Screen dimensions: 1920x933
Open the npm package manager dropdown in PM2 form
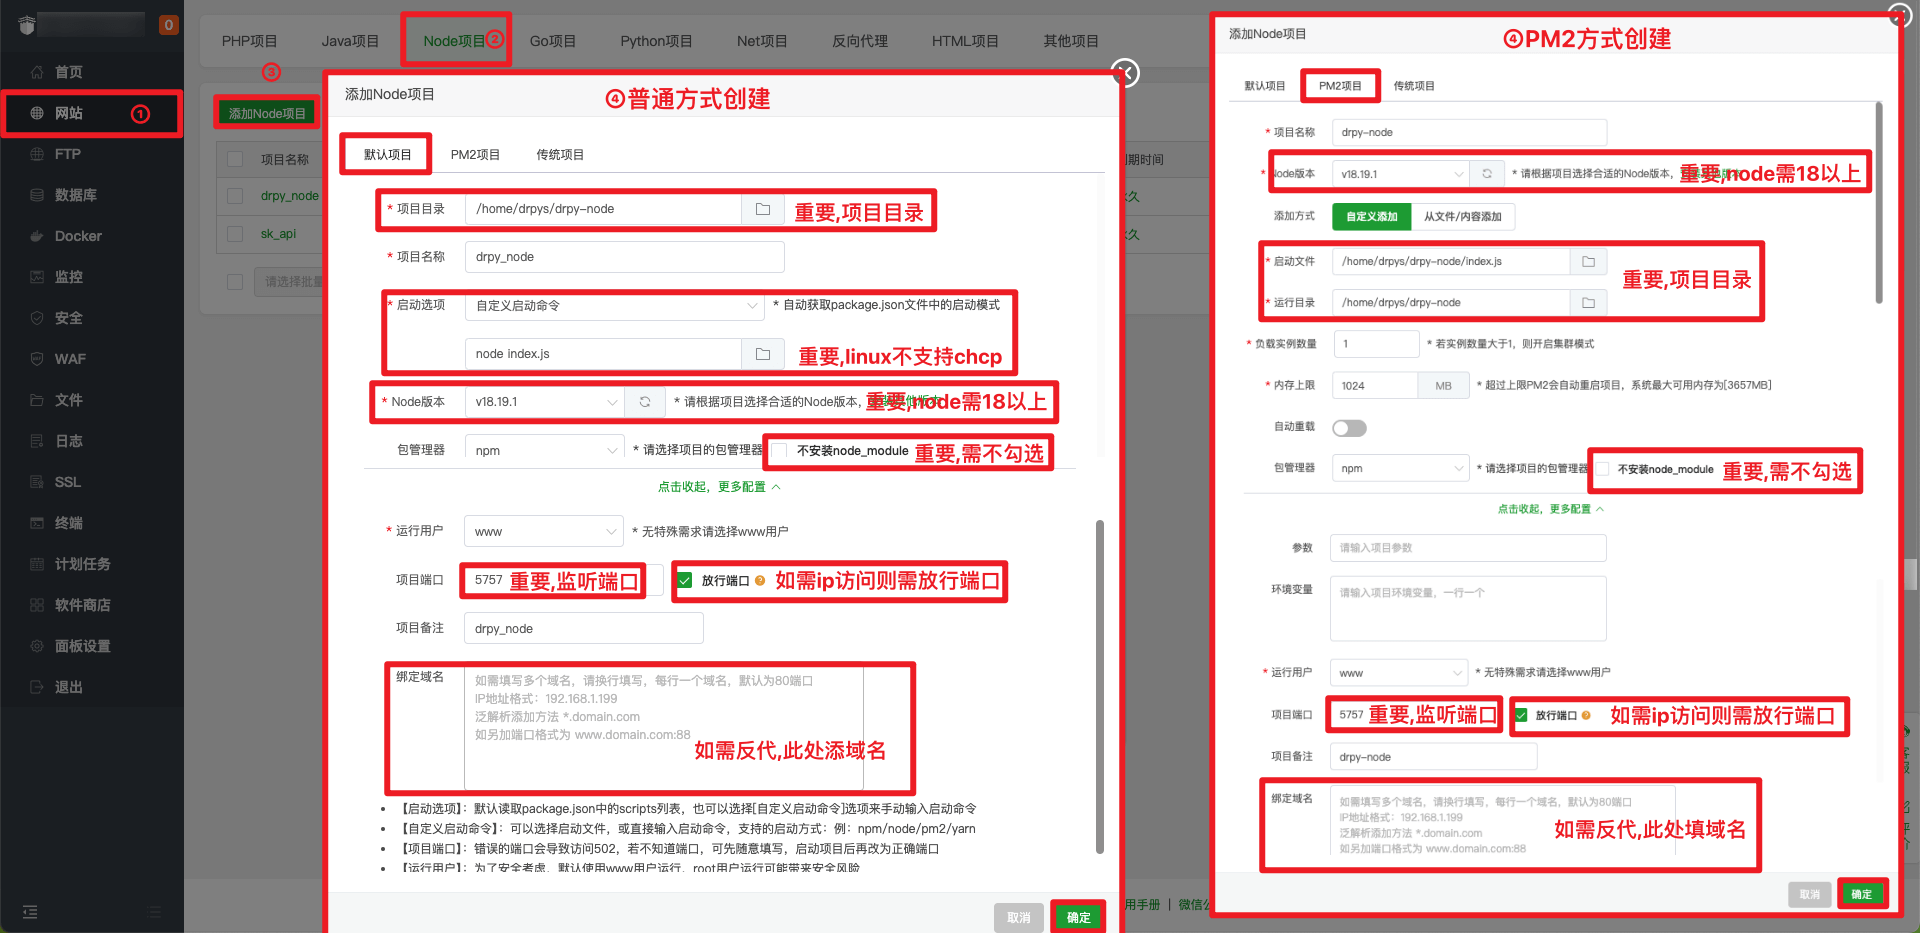tap(1399, 469)
